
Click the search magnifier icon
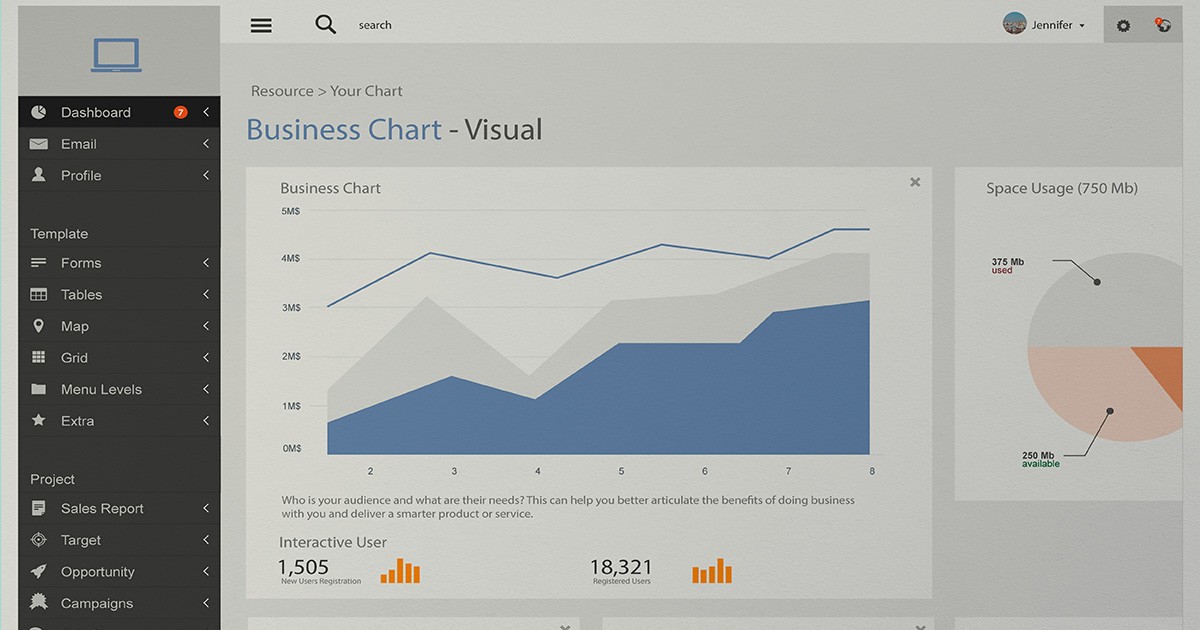click(326, 25)
